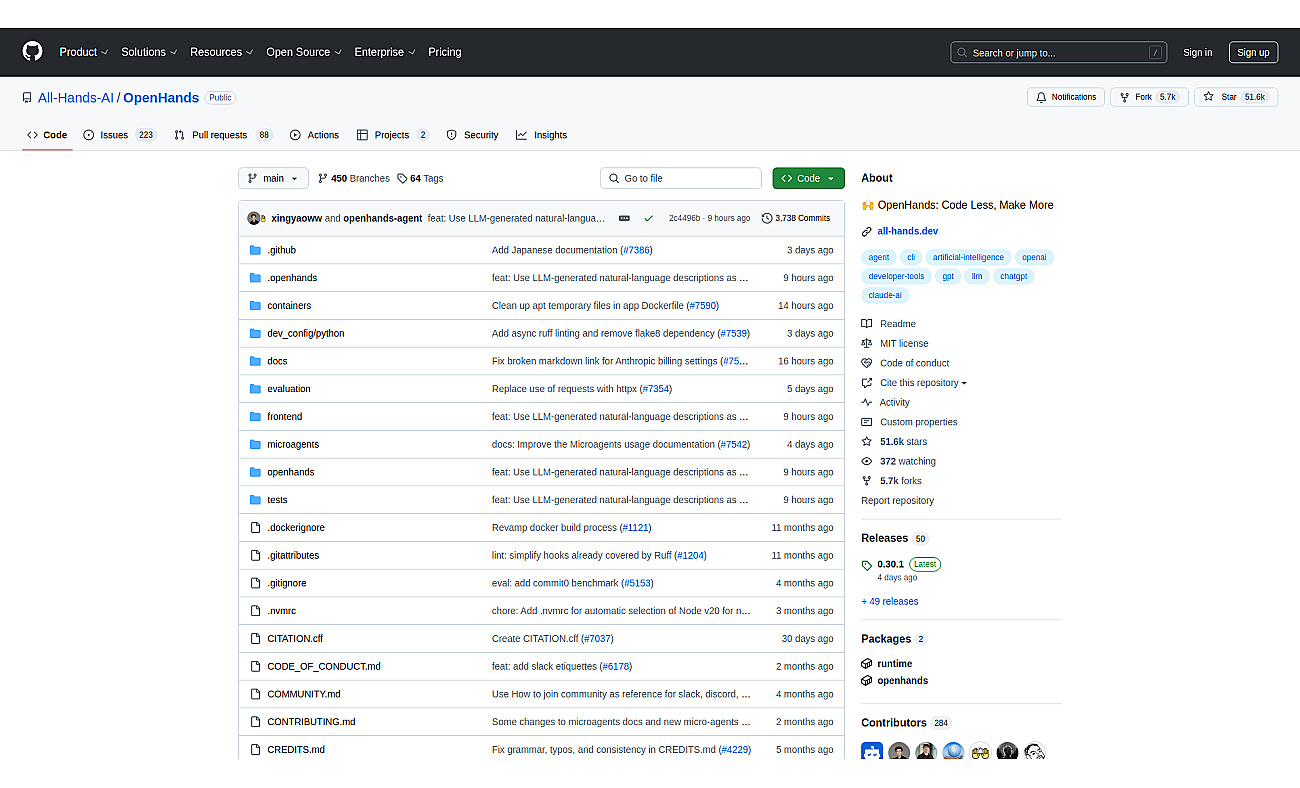Open CONTRIBUTING.md file

tap(311, 722)
